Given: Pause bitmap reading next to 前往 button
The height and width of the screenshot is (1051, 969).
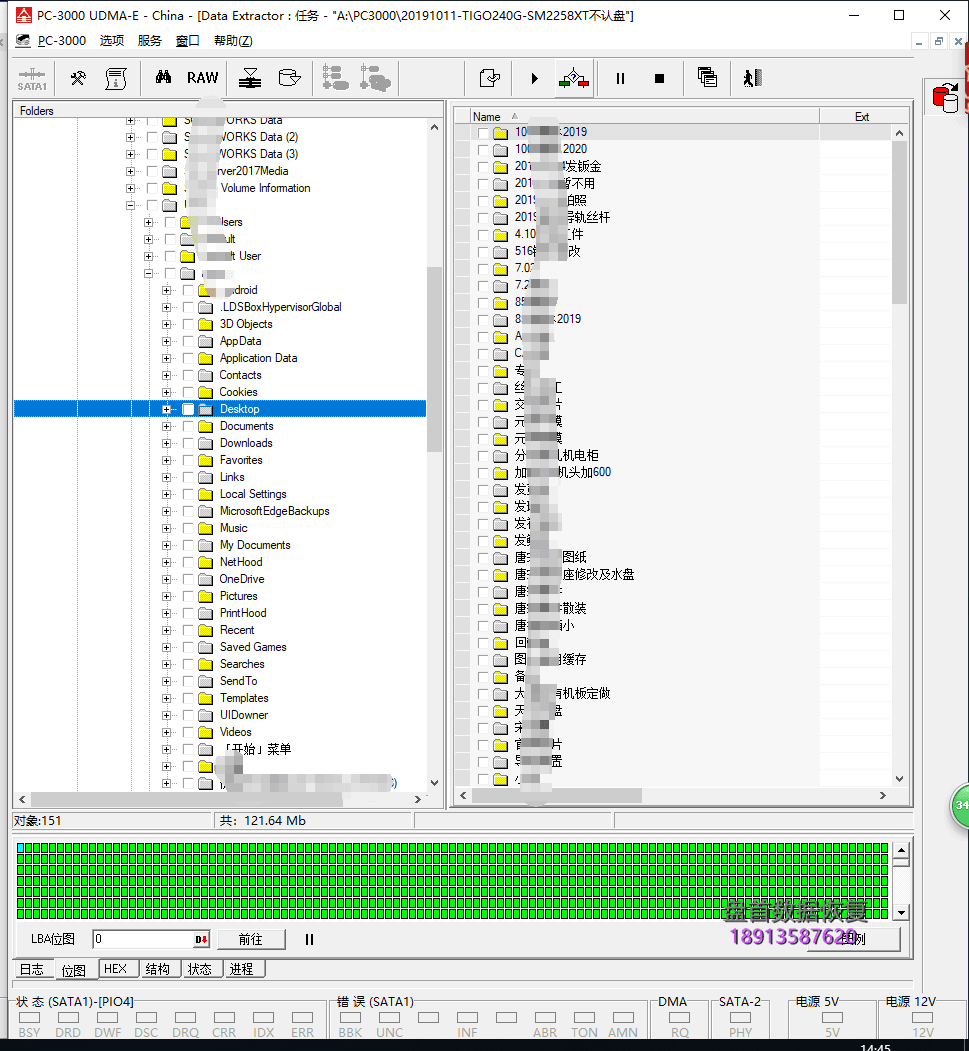Looking at the screenshot, I should point(309,939).
